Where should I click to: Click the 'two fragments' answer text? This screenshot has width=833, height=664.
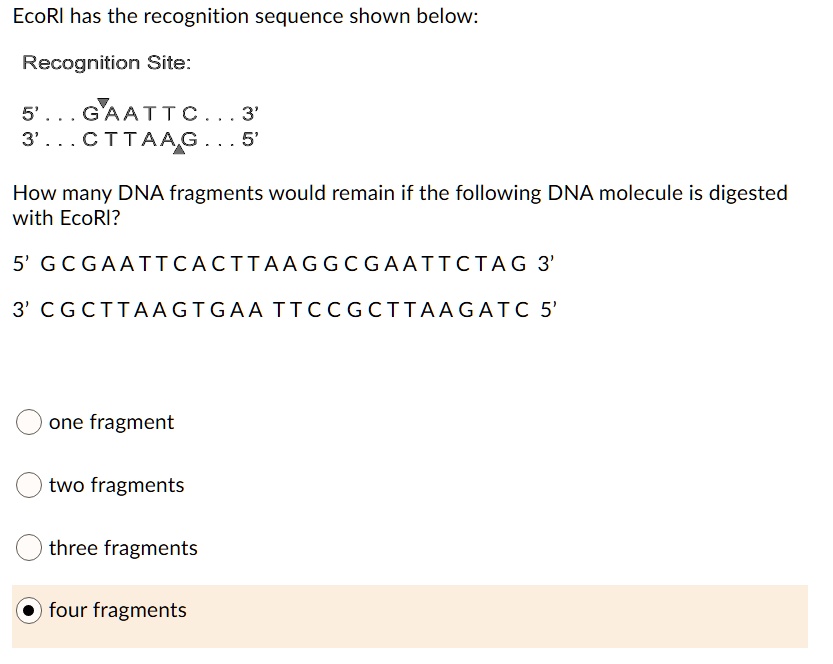117,485
